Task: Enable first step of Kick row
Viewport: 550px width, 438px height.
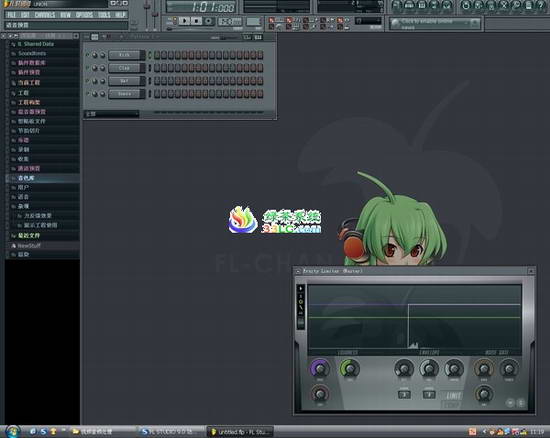Action: (x=157, y=55)
